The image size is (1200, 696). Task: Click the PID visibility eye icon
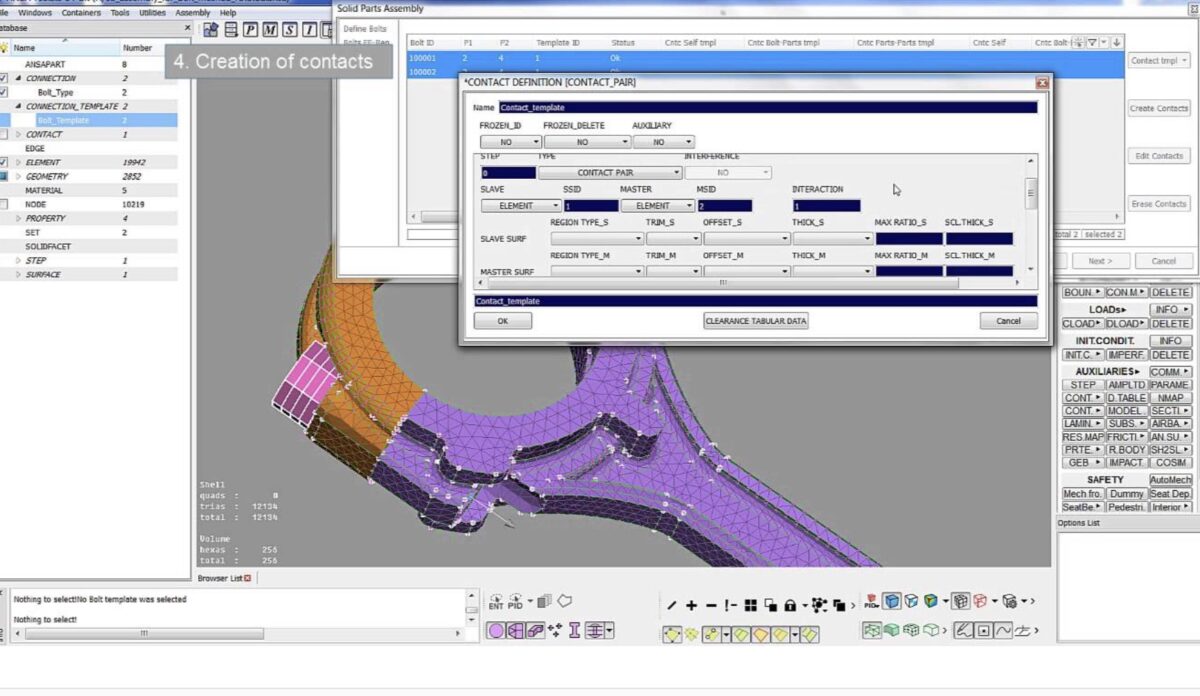point(516,602)
